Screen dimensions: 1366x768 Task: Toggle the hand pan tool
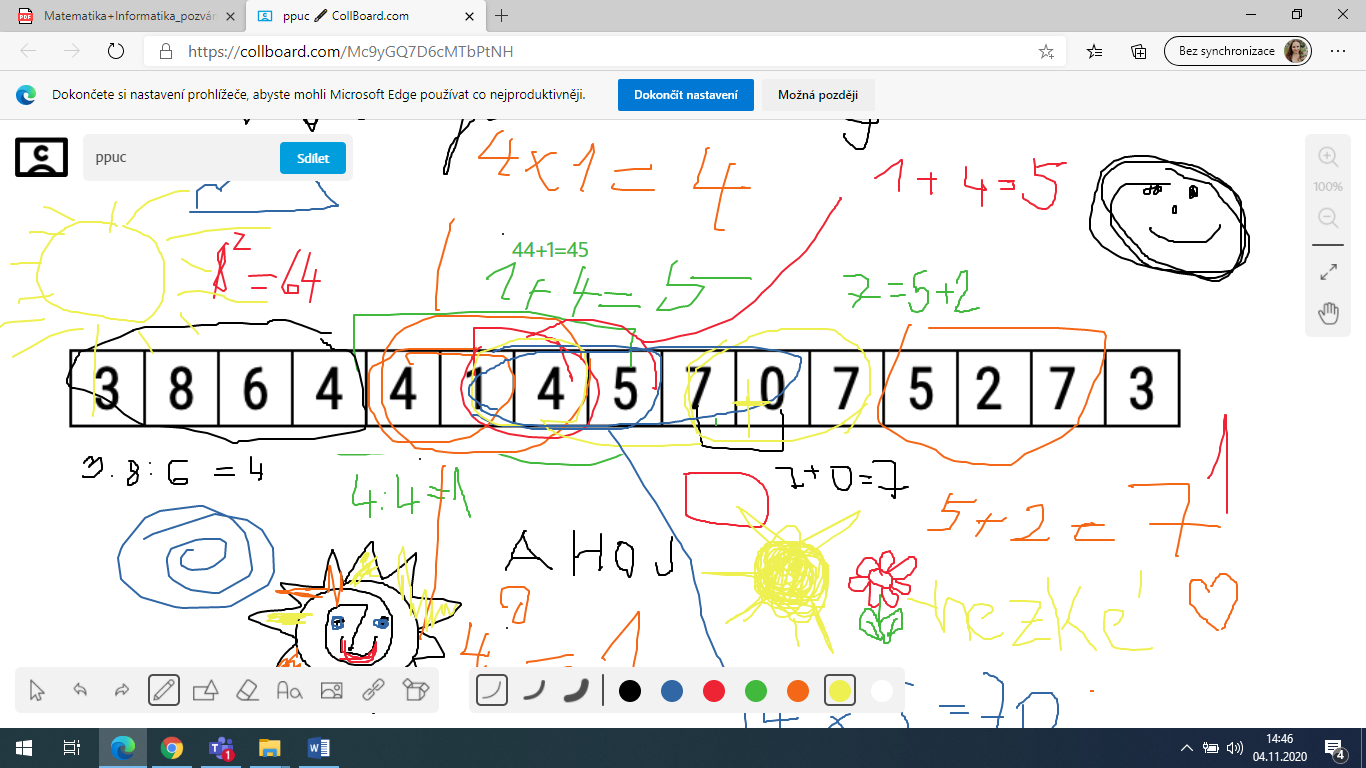click(1328, 314)
